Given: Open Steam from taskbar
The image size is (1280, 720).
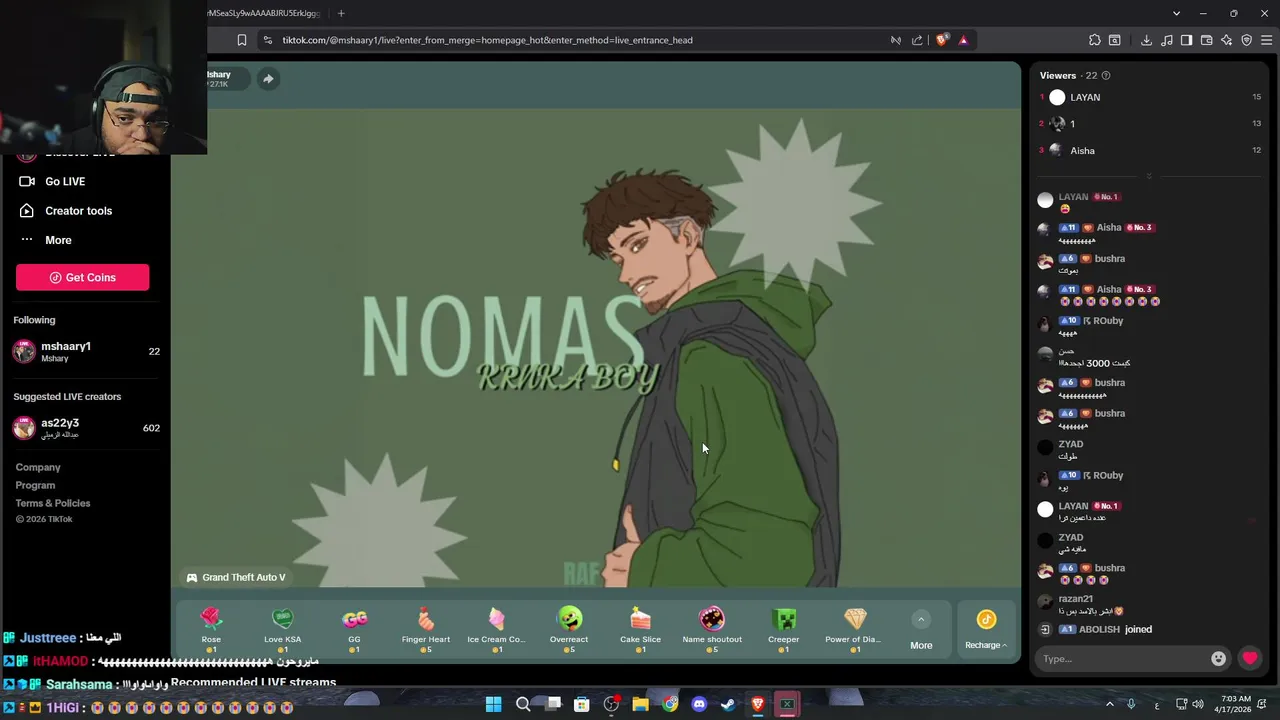Looking at the screenshot, I should click(728, 704).
